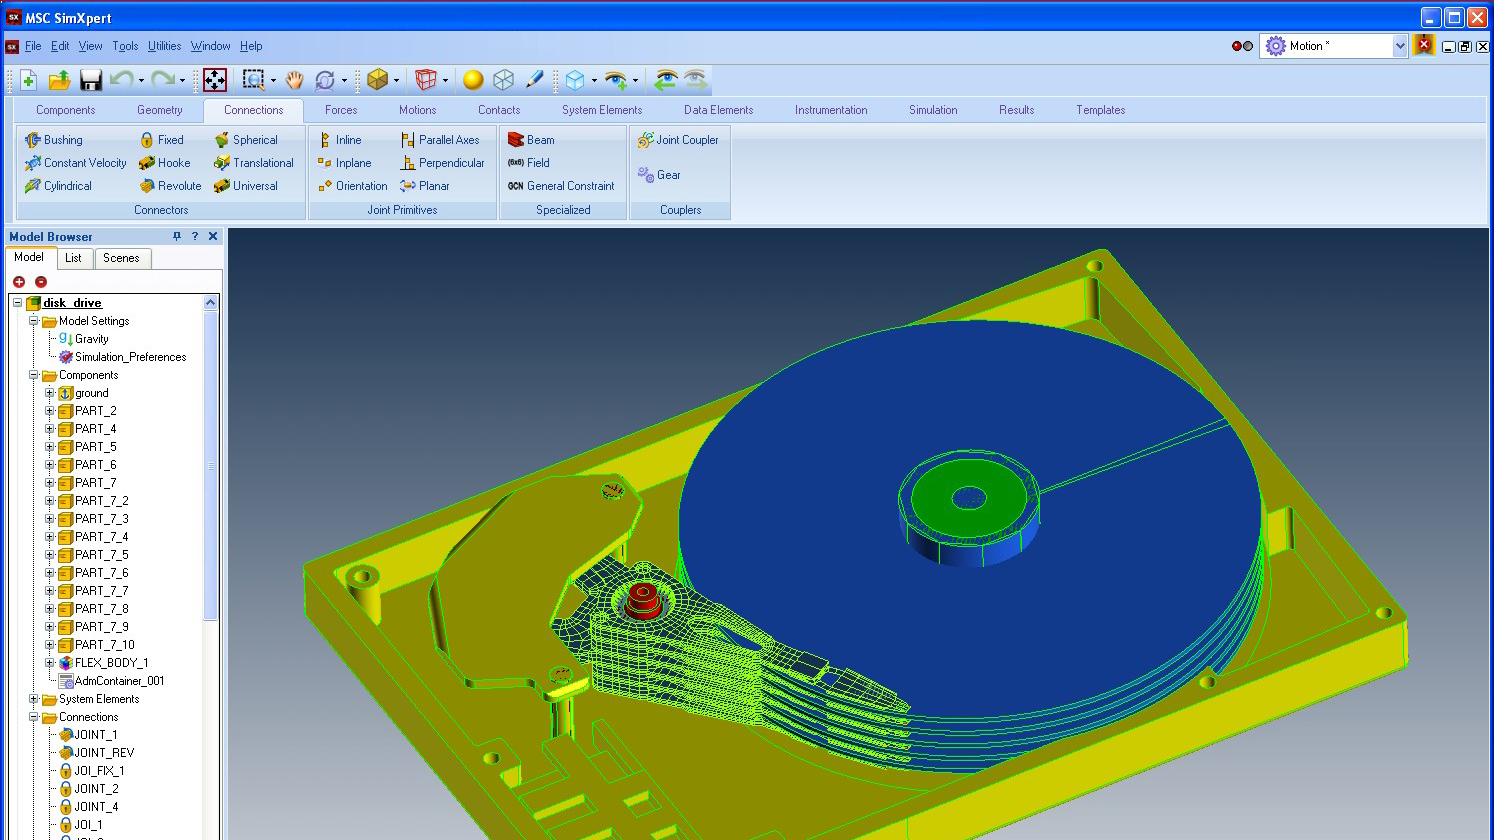
Task: Click the Fit All view icon
Action: (215, 80)
